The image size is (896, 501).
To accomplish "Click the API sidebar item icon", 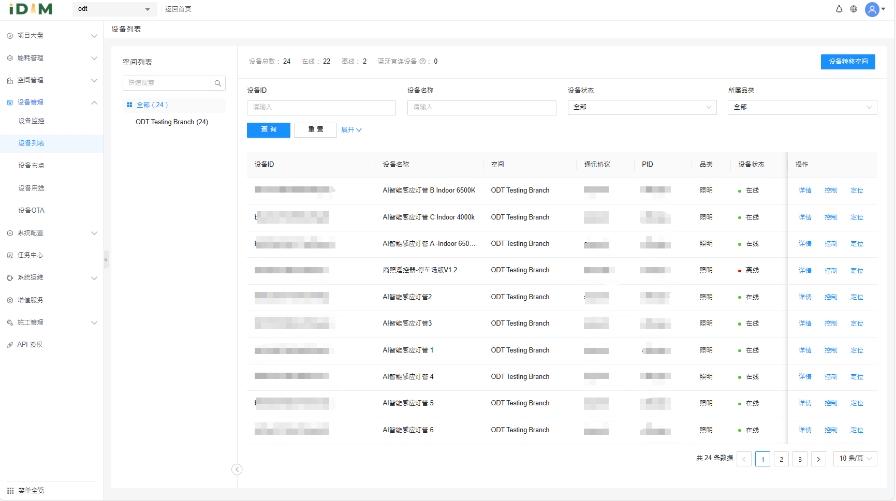I will tap(9, 344).
